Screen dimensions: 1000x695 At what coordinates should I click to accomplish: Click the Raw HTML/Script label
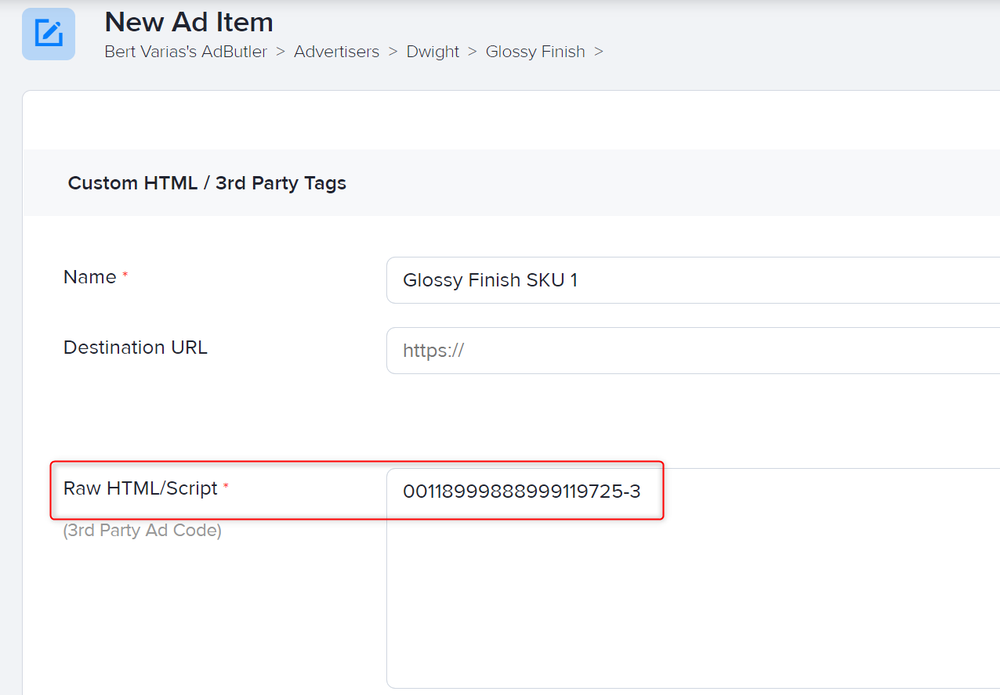tap(140, 488)
